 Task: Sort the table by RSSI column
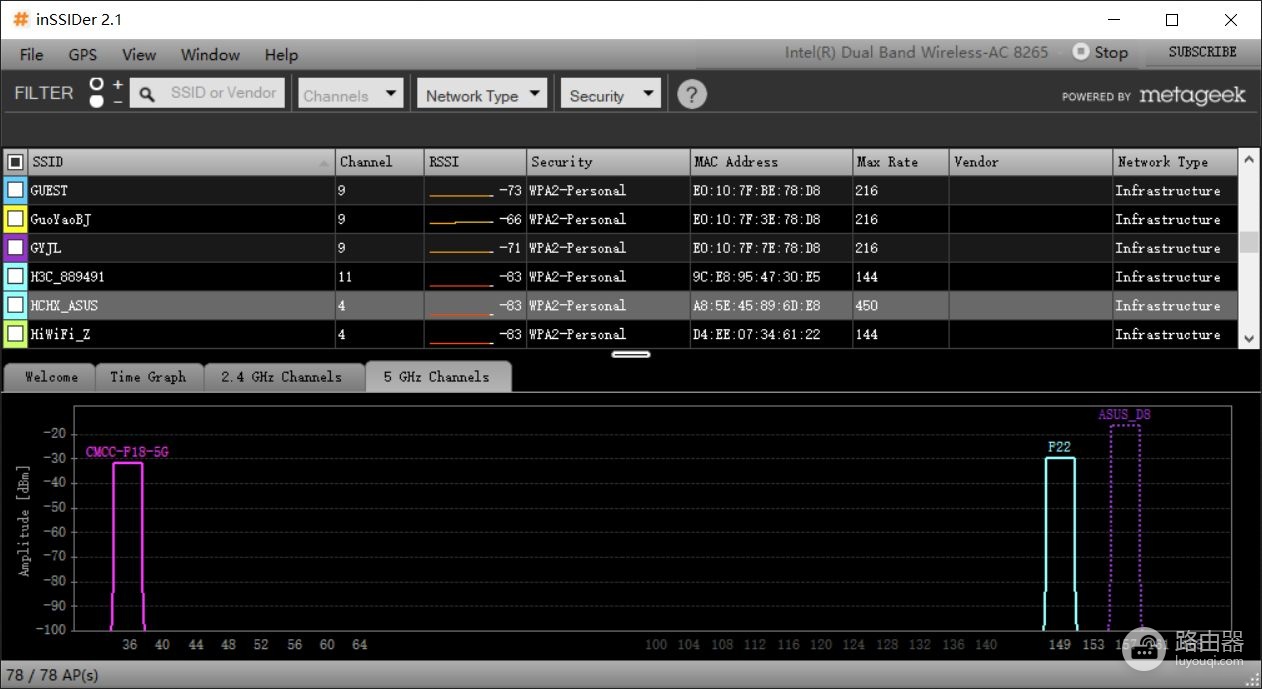coord(475,162)
